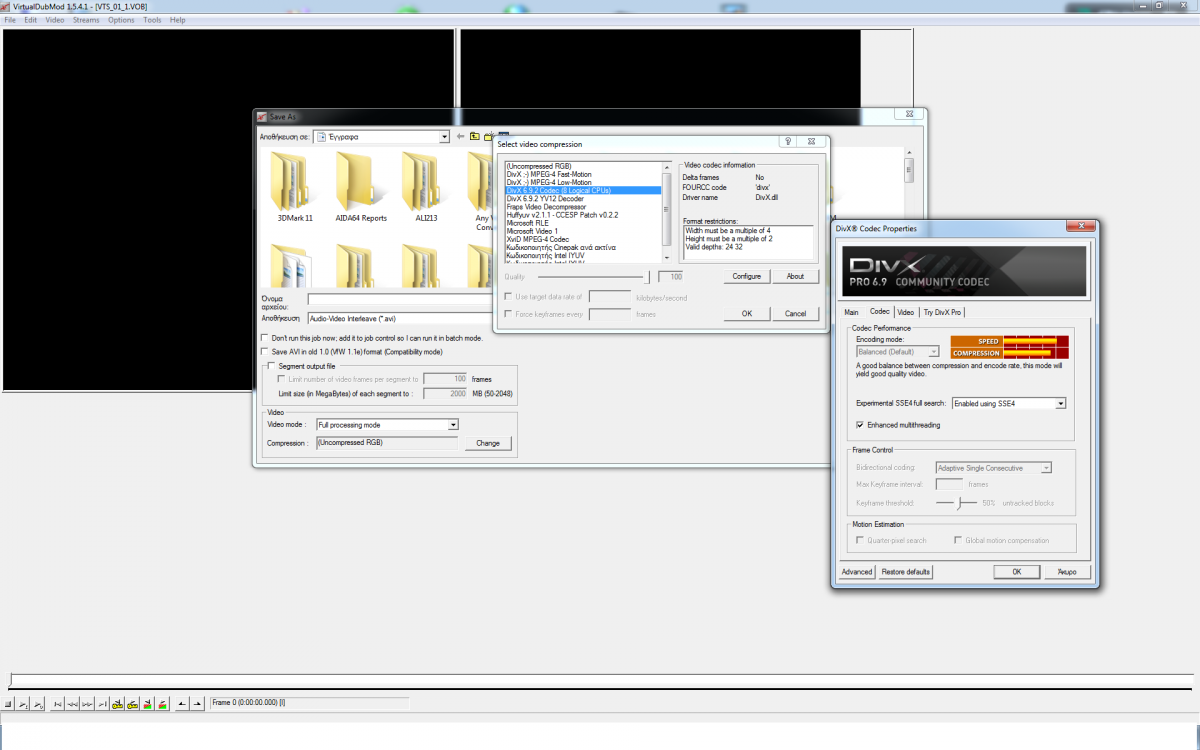Viewport: 1200px width, 750px height.
Task: Open the Video mode dropdown
Action: pyautogui.click(x=453, y=425)
